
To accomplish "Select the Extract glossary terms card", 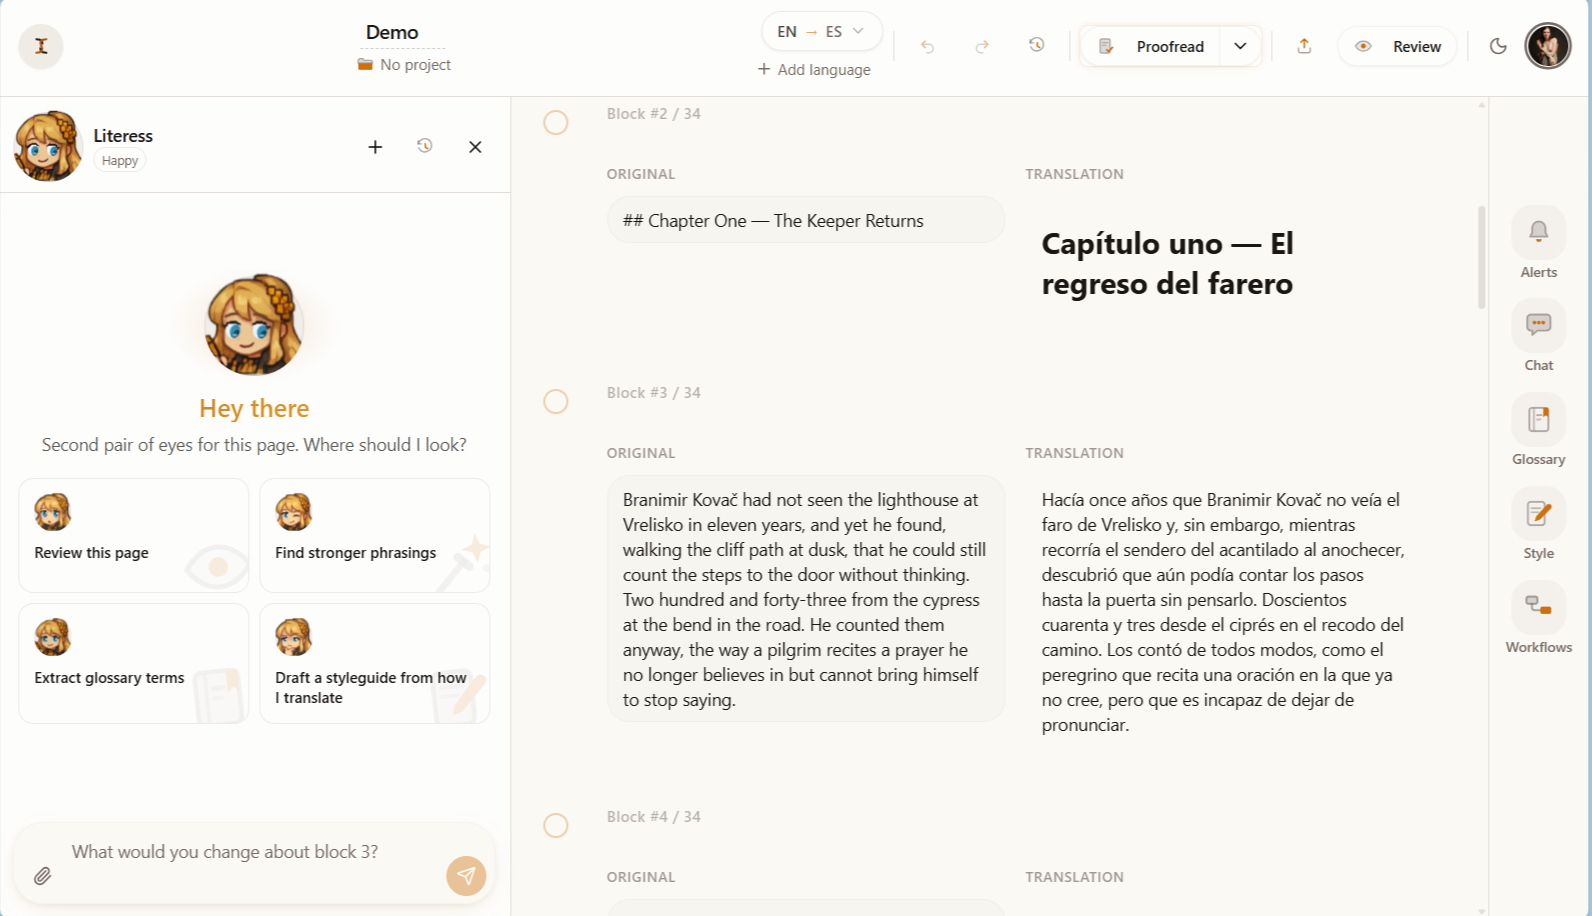I will tap(134, 663).
